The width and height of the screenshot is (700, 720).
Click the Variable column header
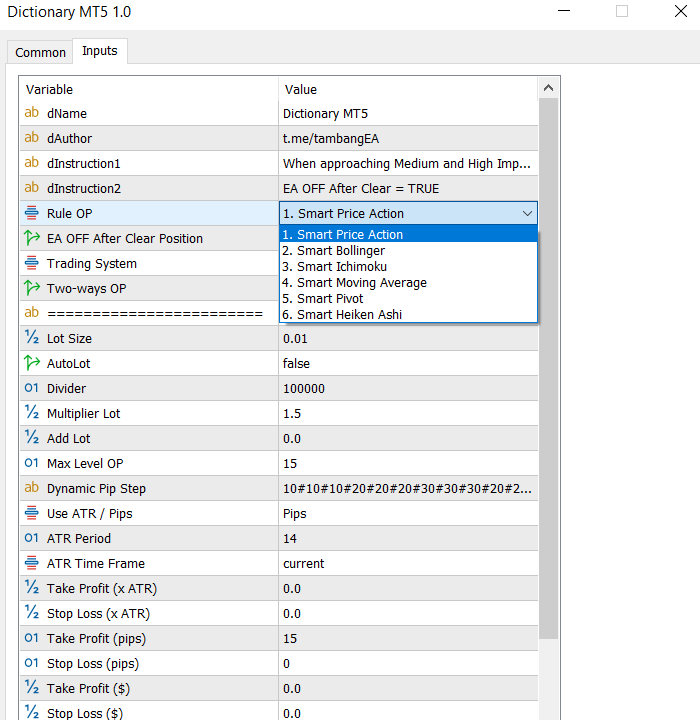click(x=148, y=89)
